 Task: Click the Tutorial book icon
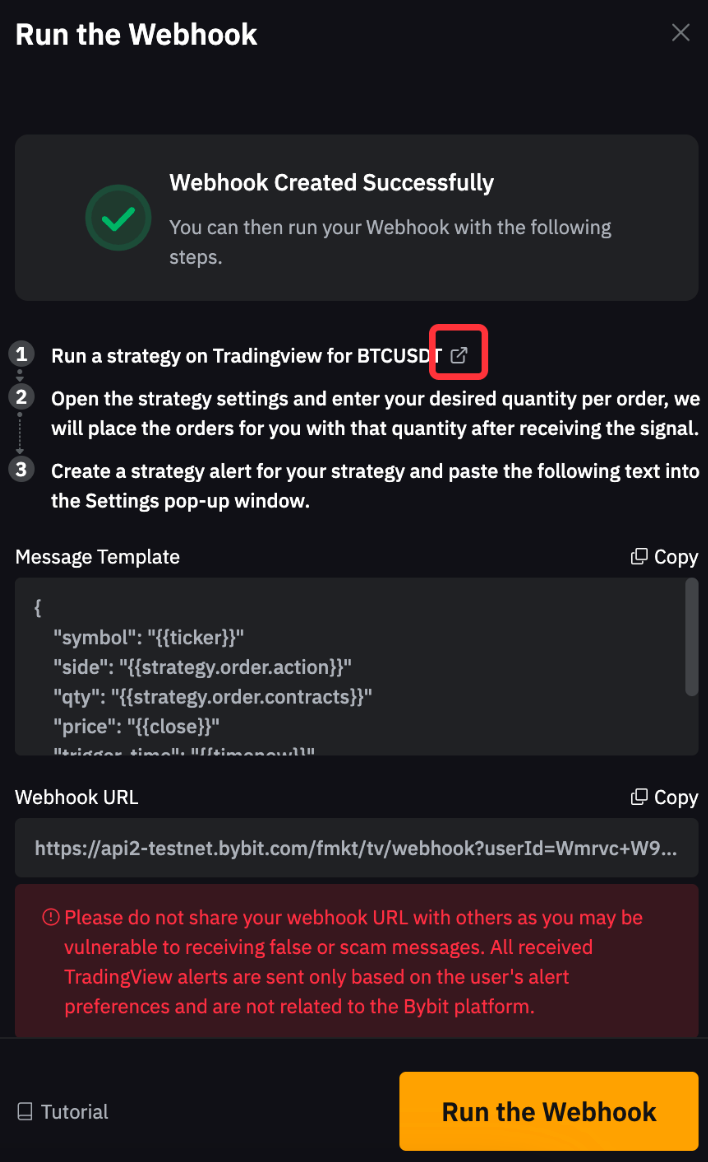pos(23,1111)
